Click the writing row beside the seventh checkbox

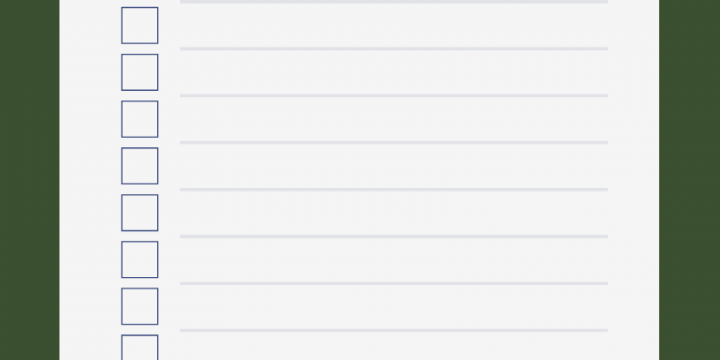tap(394, 306)
